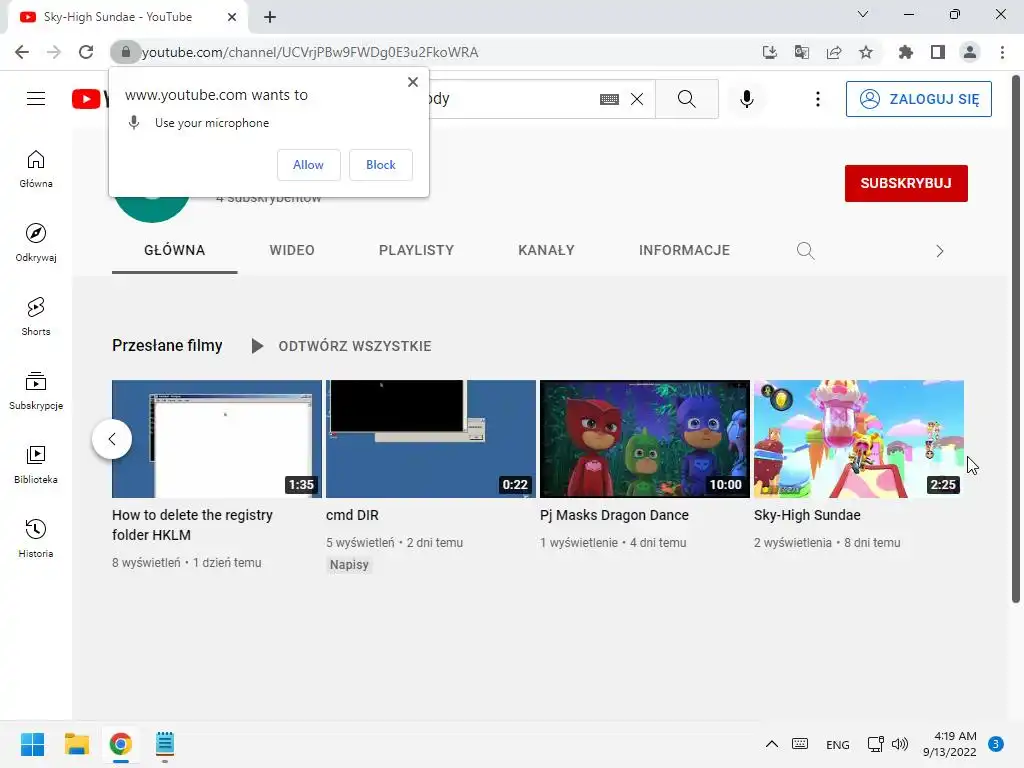Clear the search box text
The height and width of the screenshot is (768, 1024).
tap(637, 99)
